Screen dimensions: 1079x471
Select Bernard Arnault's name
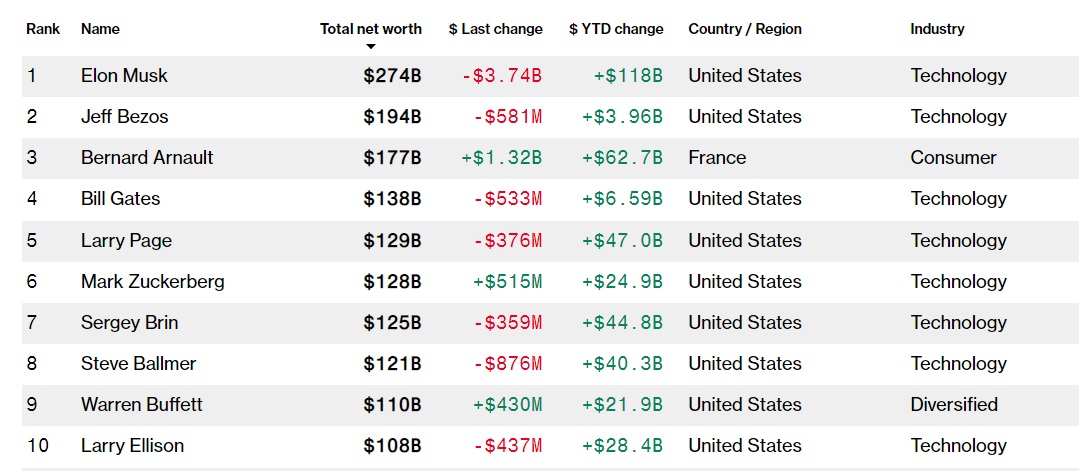tap(147, 158)
